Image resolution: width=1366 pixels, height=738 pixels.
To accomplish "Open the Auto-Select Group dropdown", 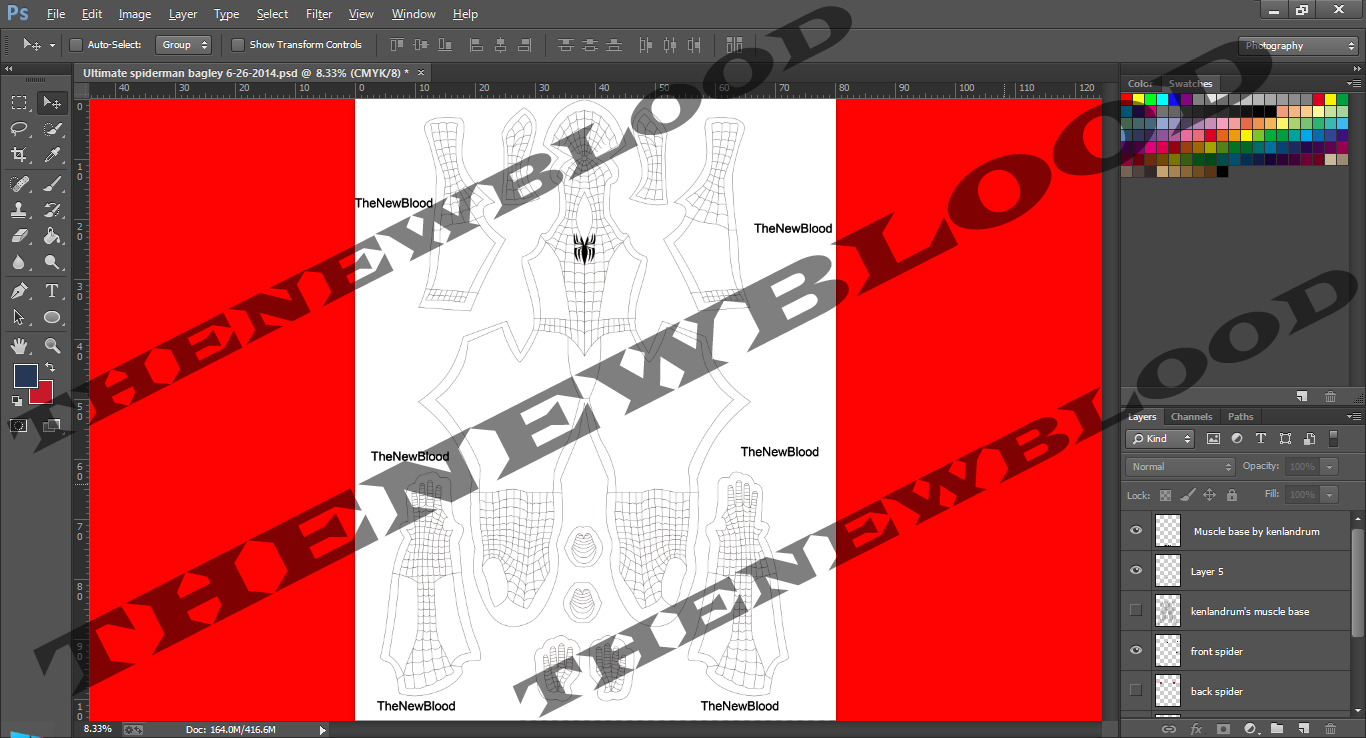I will pyautogui.click(x=185, y=45).
